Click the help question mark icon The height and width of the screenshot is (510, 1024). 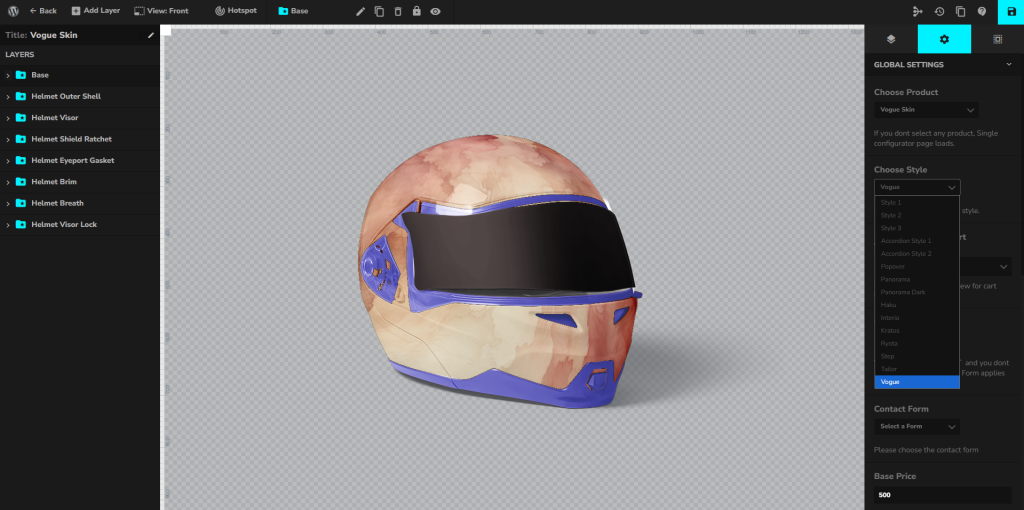tap(982, 11)
